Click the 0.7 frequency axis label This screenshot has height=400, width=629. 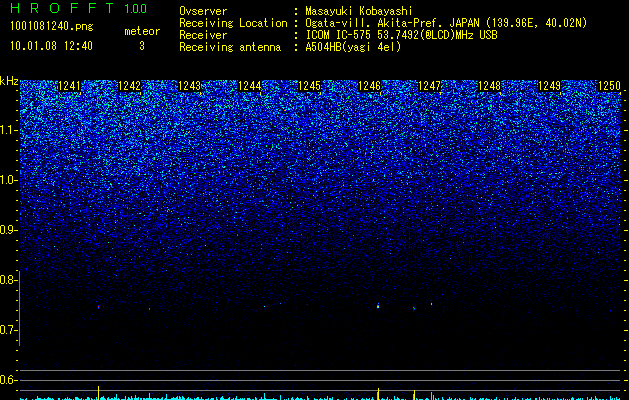coord(8,330)
